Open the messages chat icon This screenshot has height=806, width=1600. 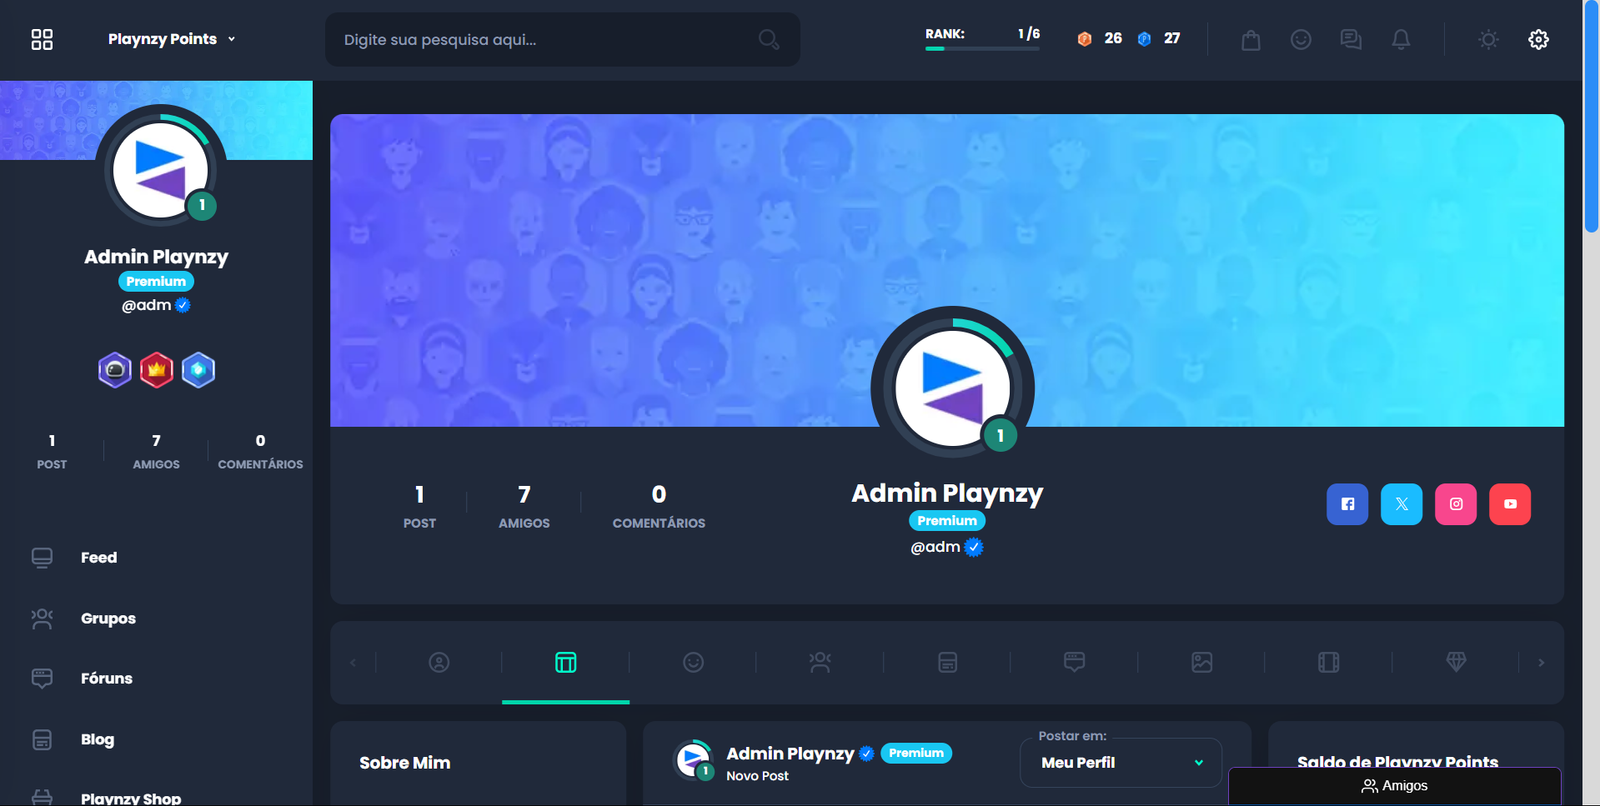1350,40
